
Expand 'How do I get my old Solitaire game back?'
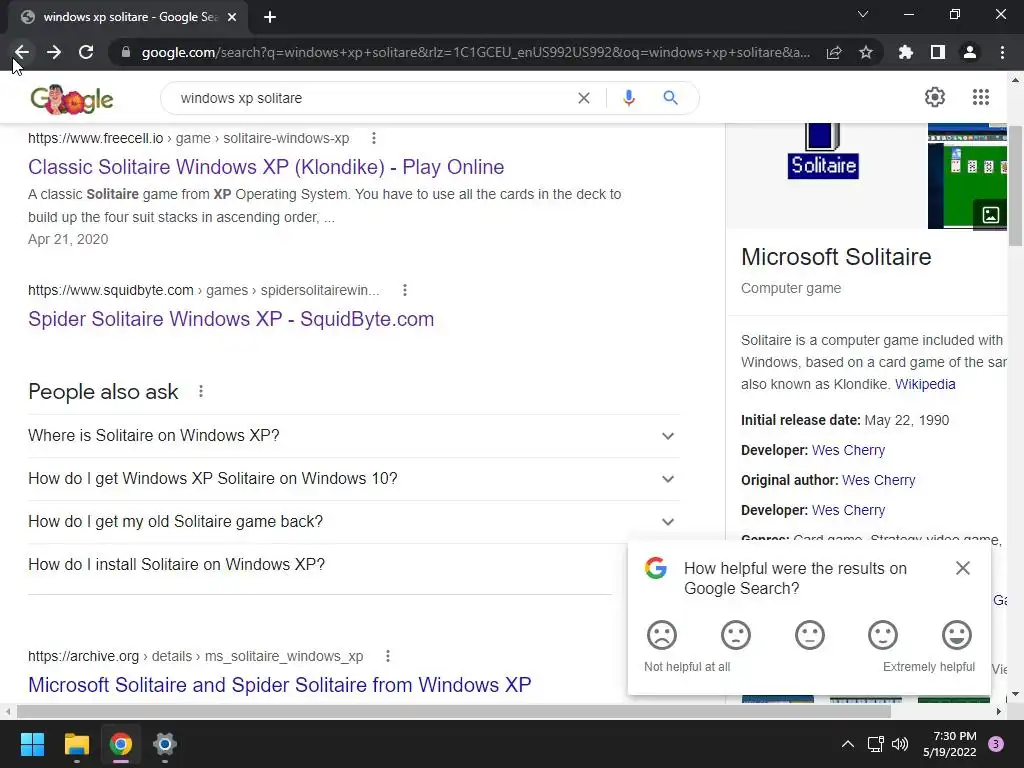point(353,522)
